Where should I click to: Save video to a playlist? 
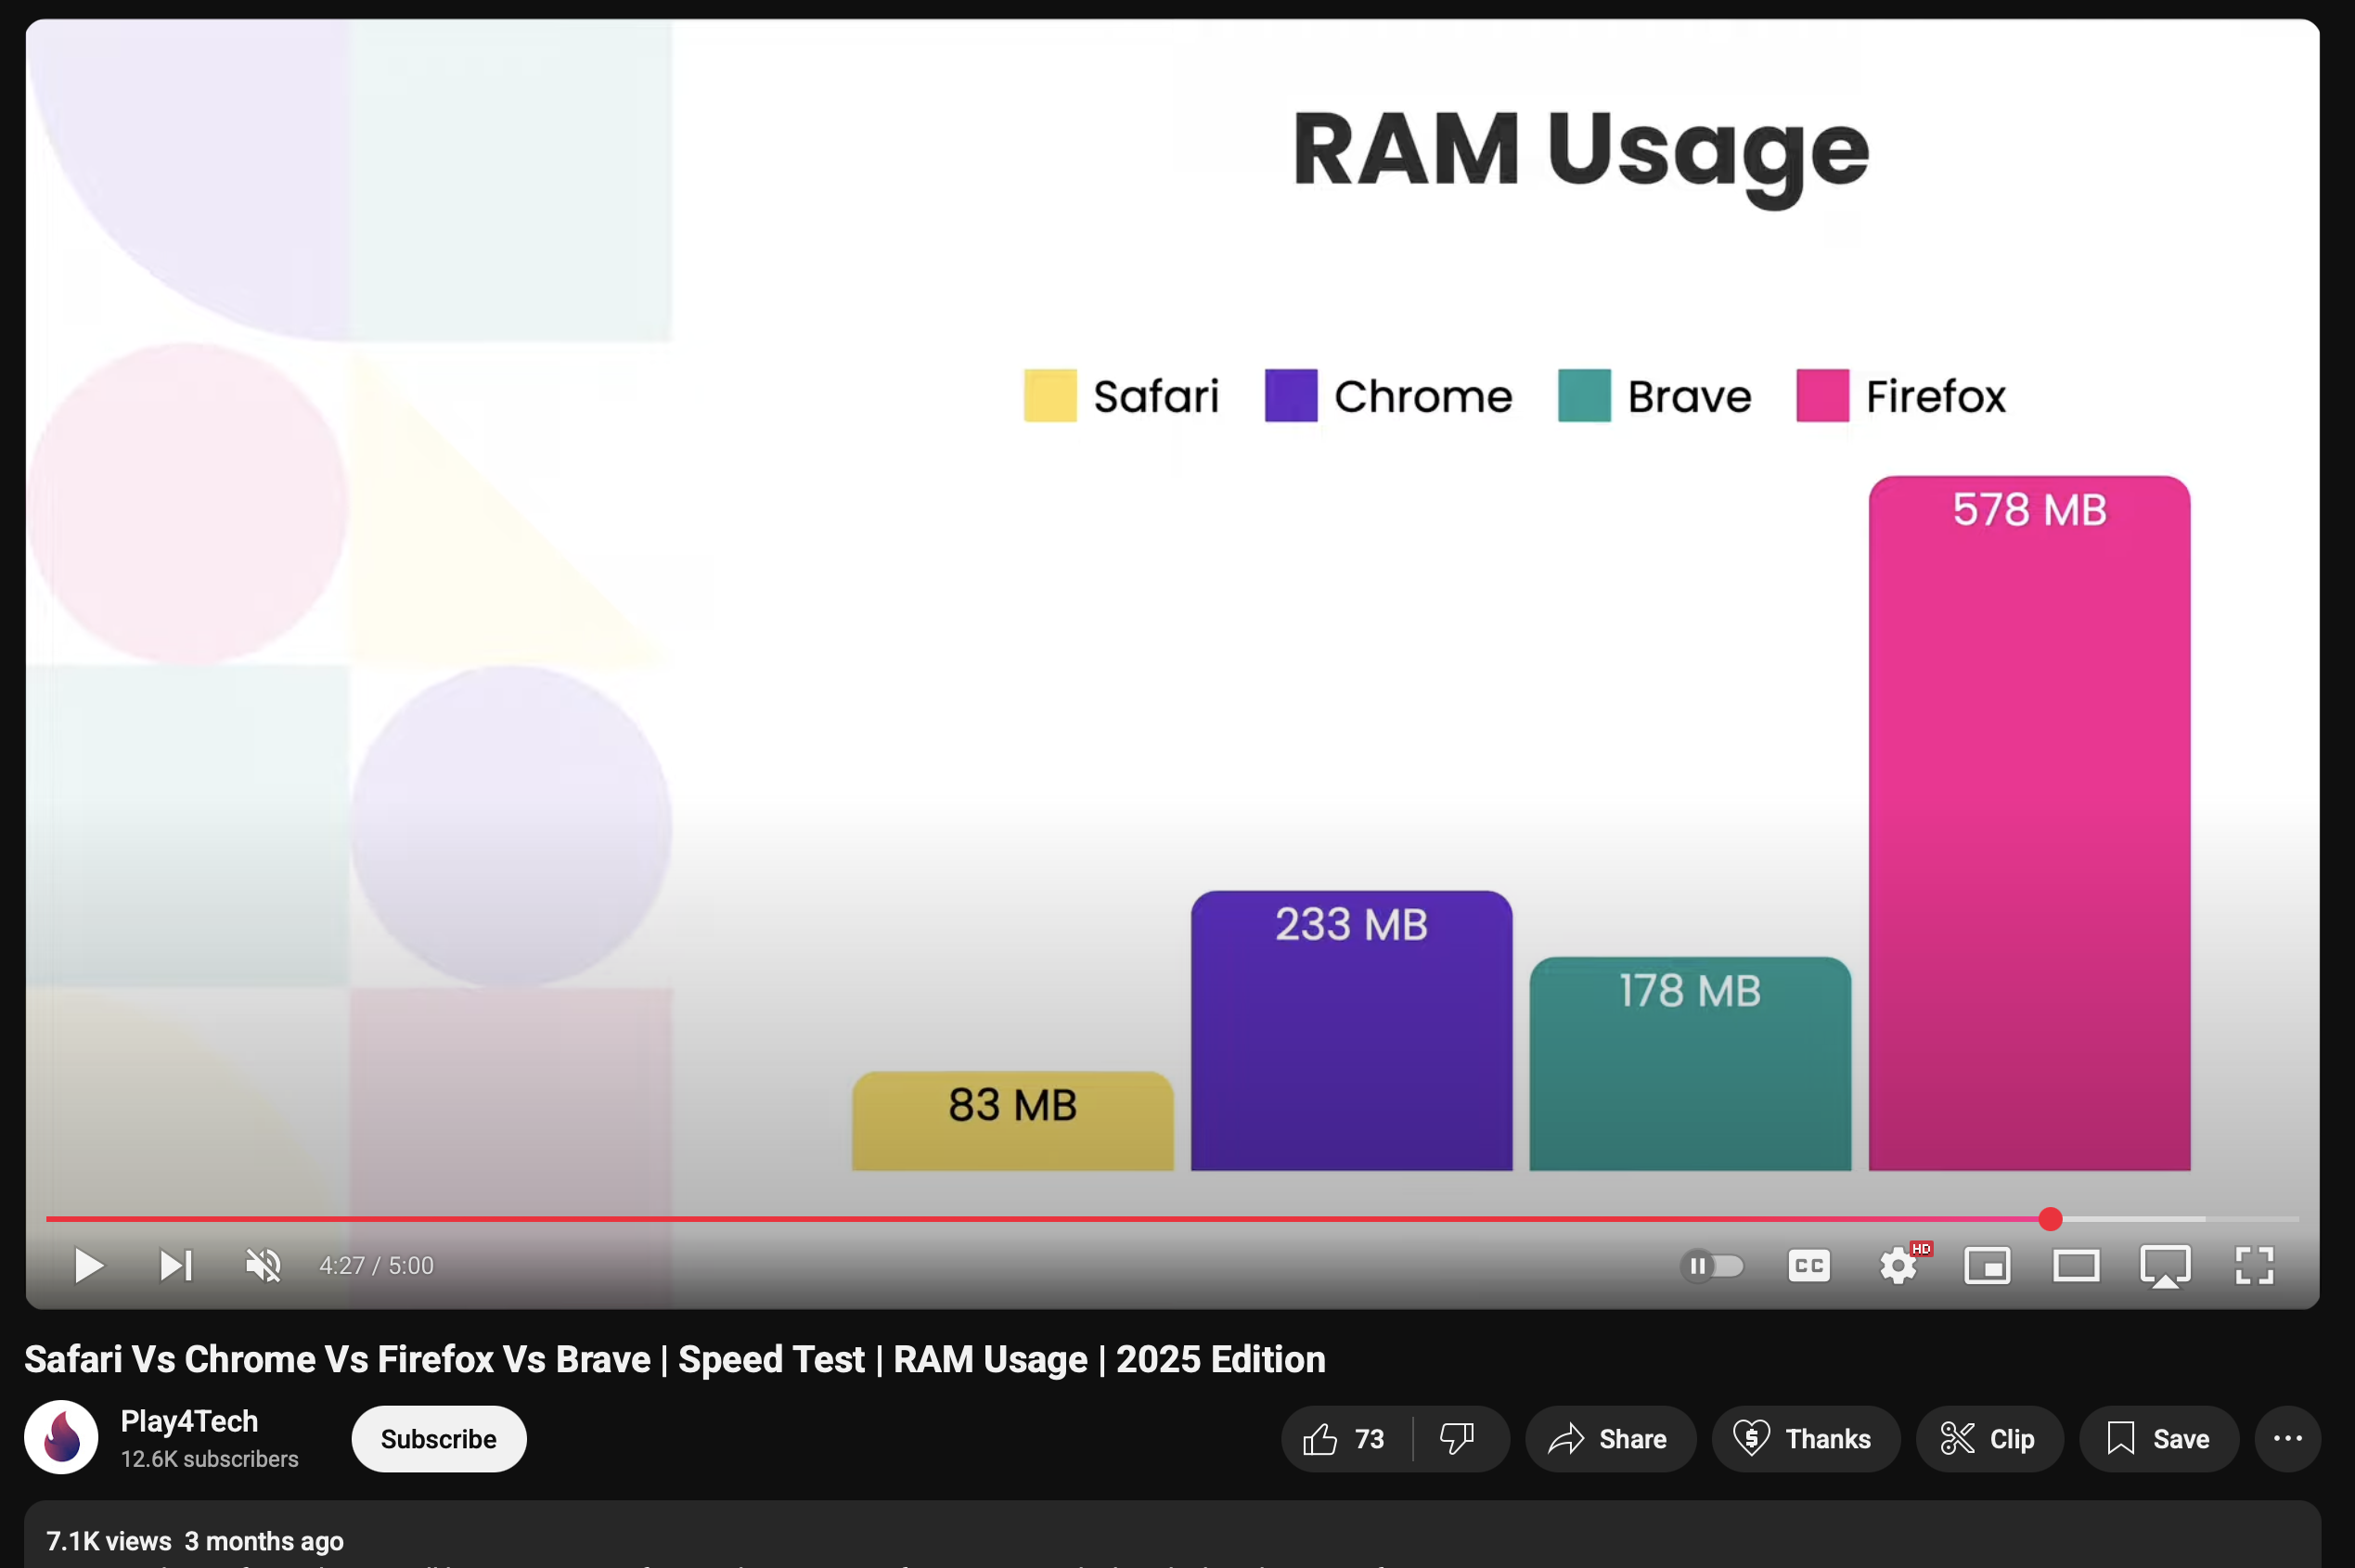point(2158,1438)
